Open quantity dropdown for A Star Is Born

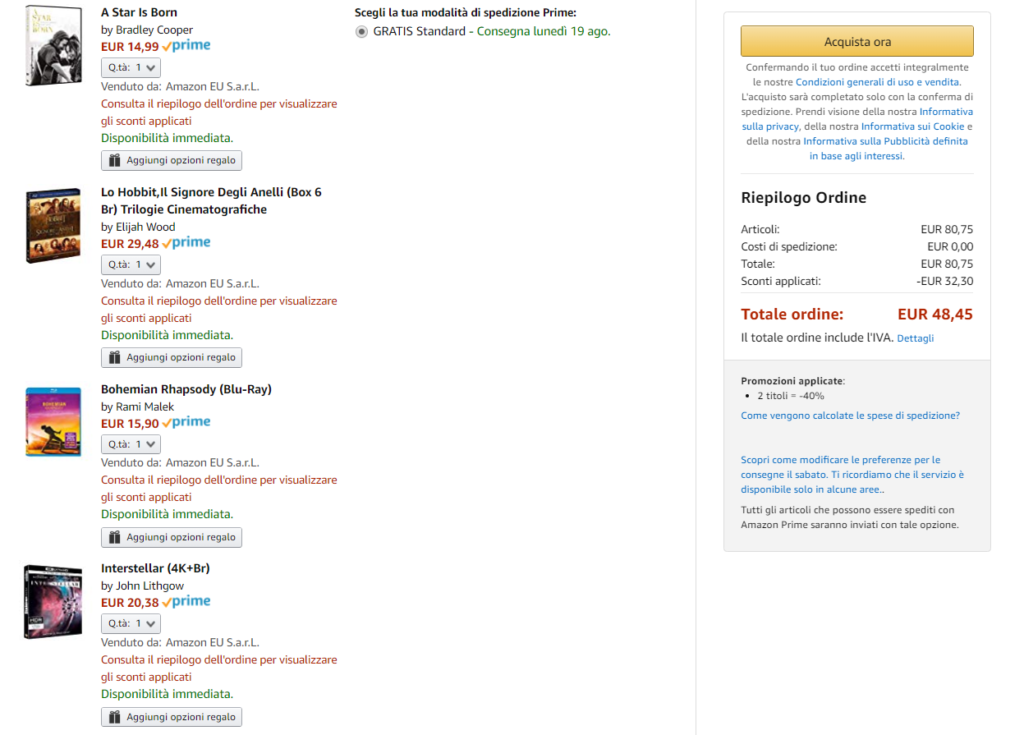(131, 68)
